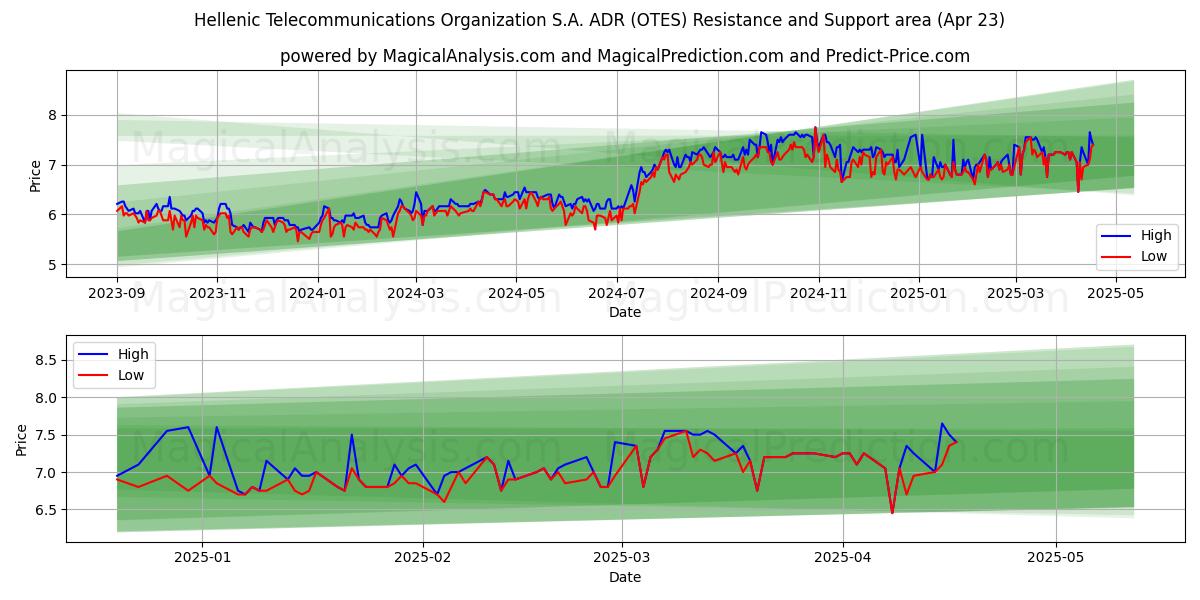Click the '5' y-axis label in top chart
Screen dimensions: 1200x600
point(54,265)
